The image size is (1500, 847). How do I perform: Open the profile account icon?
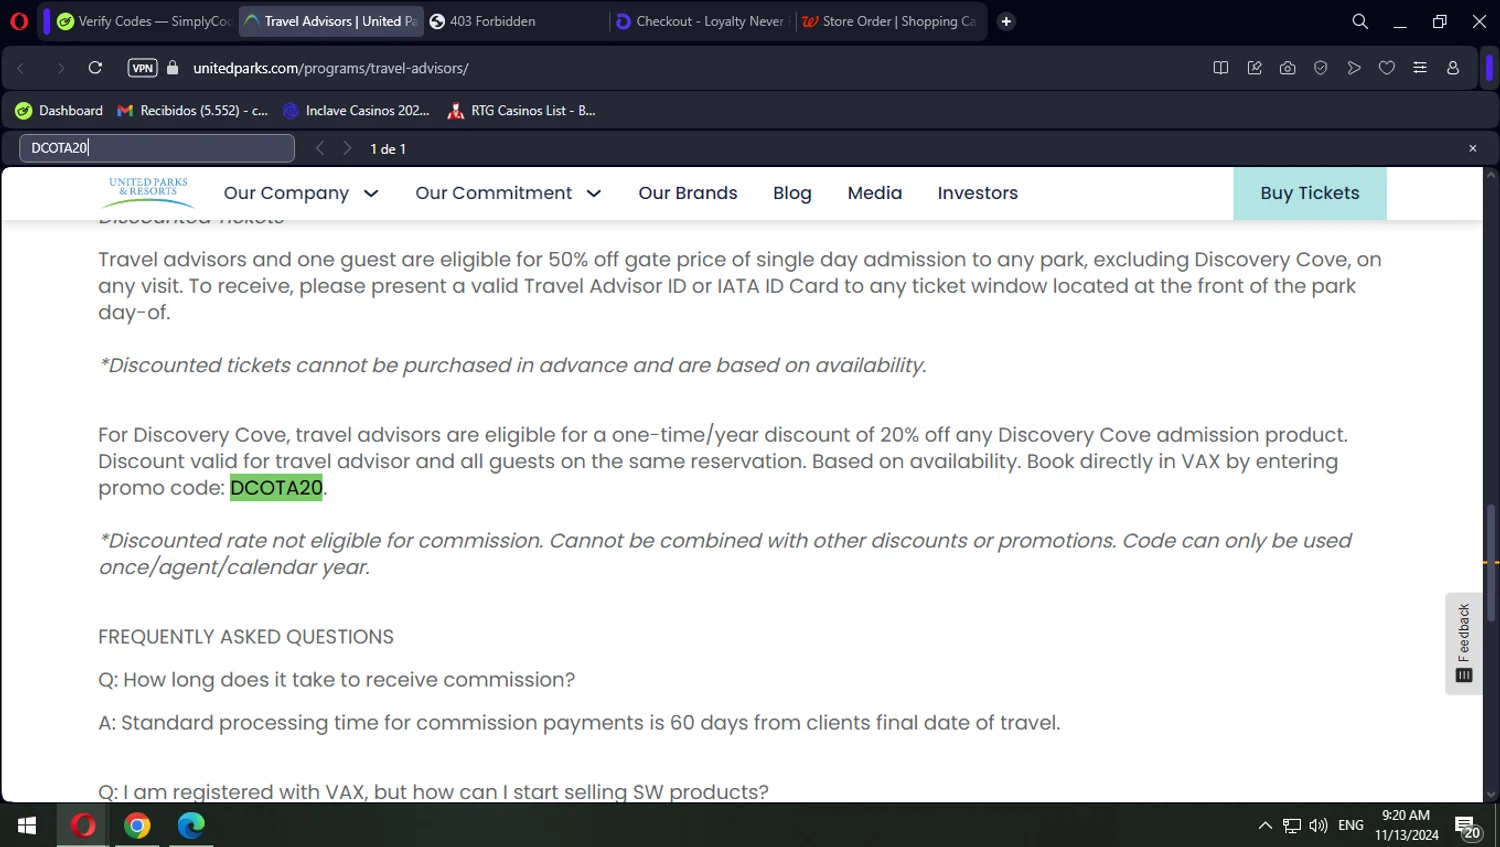(1453, 68)
